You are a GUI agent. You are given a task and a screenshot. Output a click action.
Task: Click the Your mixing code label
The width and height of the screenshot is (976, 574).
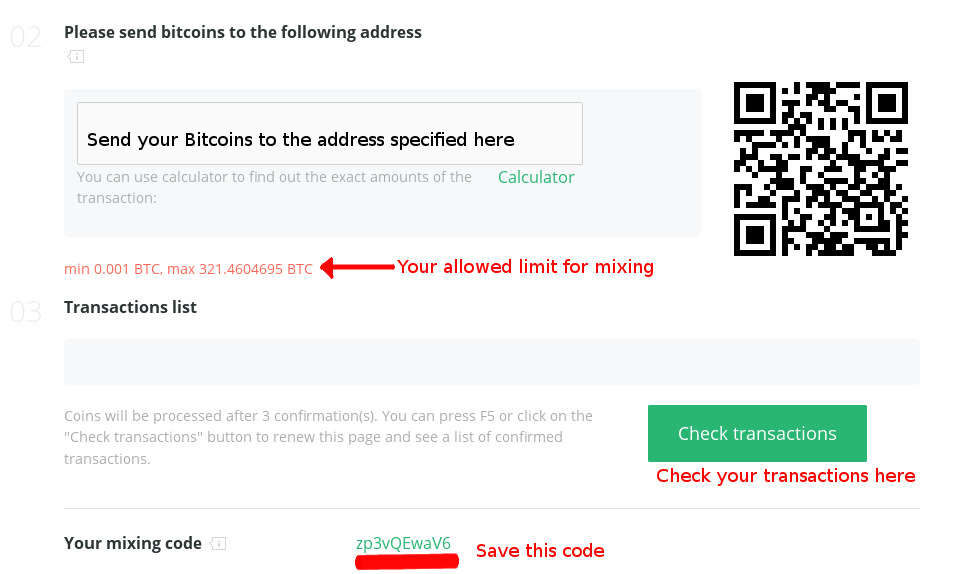133,543
